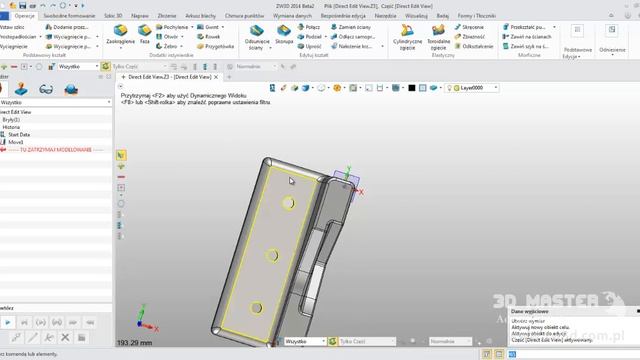
Task: Open the Chmura punktów ribbon tab
Action: click(x=244, y=16)
